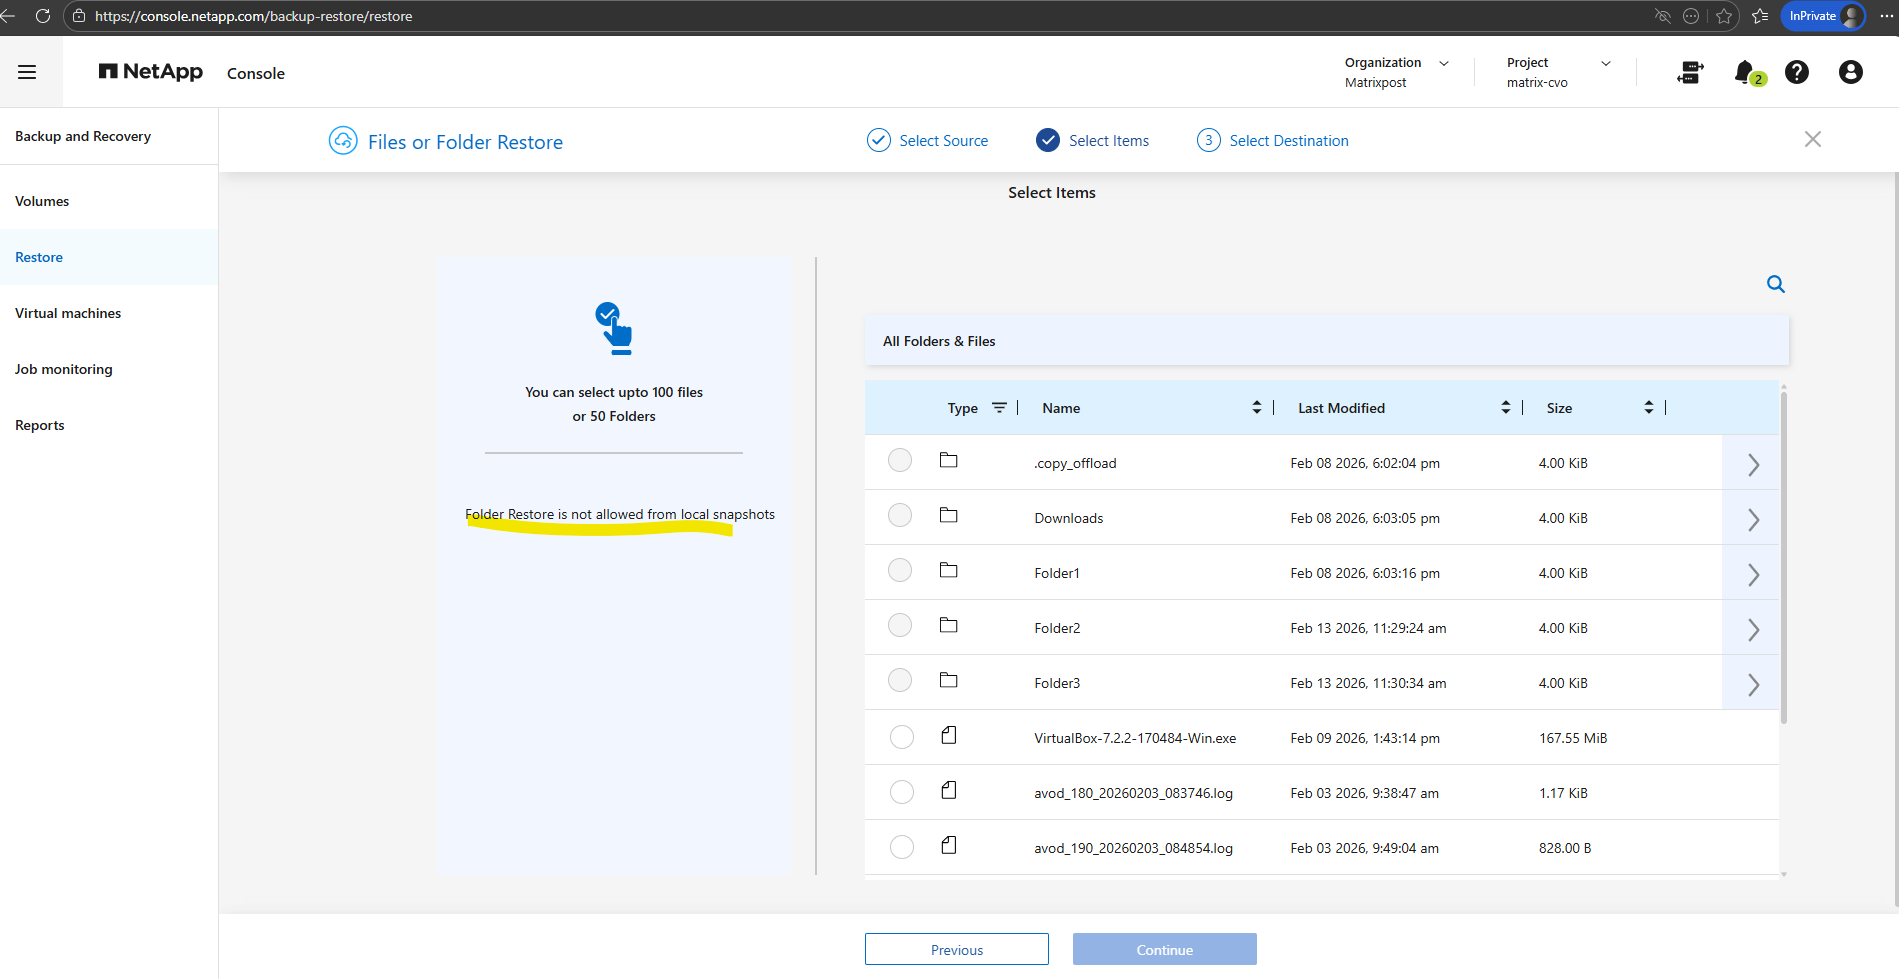Click the file list vertical scrollbar
The height and width of the screenshot is (979, 1899).
(x=1783, y=556)
